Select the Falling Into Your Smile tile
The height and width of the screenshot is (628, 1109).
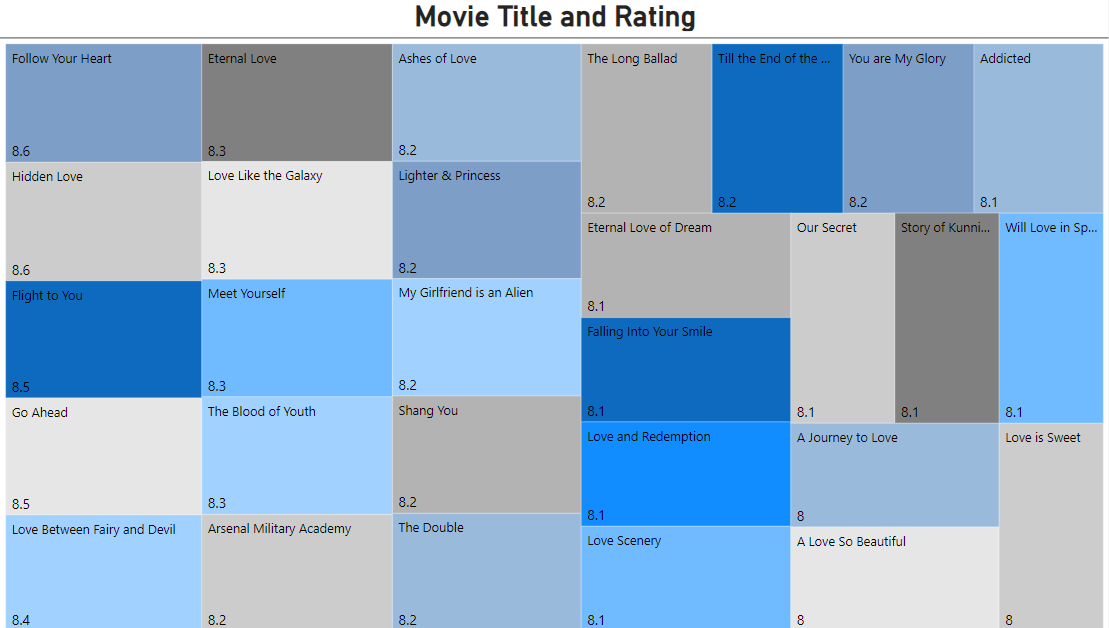pyautogui.click(x=685, y=370)
